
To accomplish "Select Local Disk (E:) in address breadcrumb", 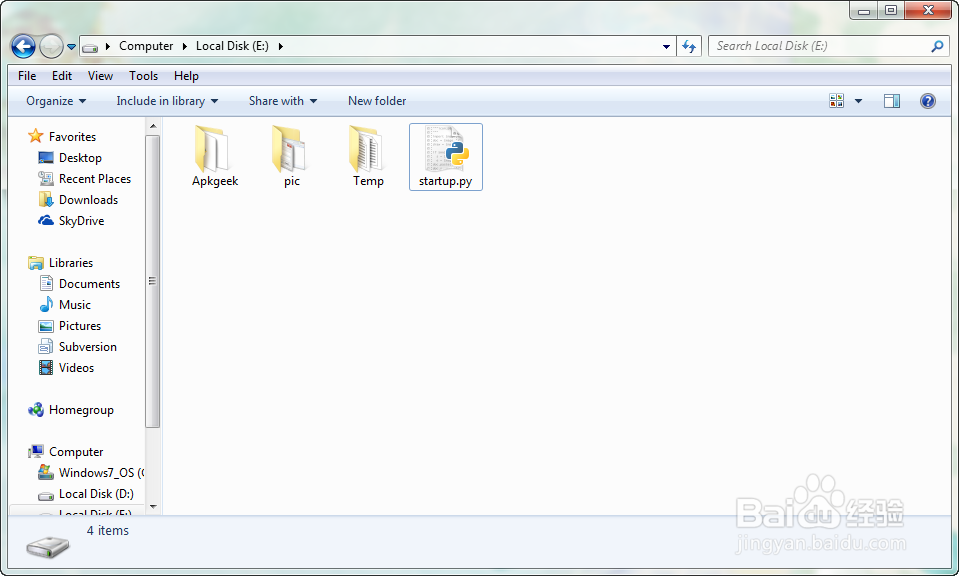I will (x=232, y=46).
